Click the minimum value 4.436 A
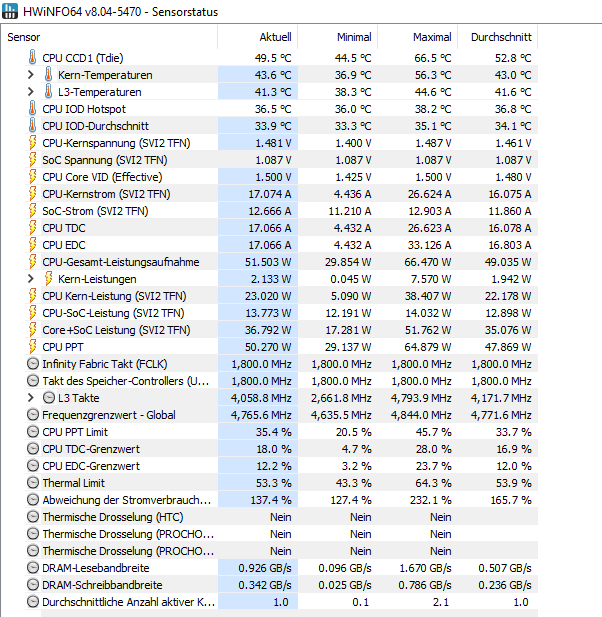Viewport: 602px width, 617px height. tap(353, 194)
